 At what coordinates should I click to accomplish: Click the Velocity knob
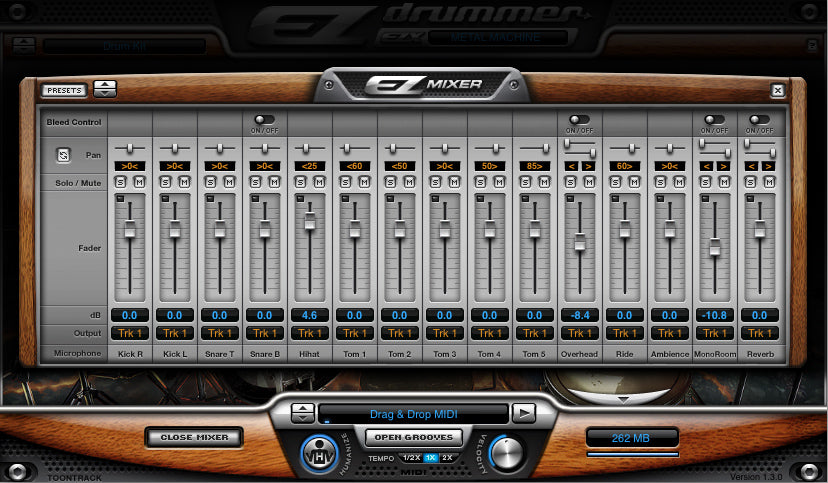(x=507, y=453)
